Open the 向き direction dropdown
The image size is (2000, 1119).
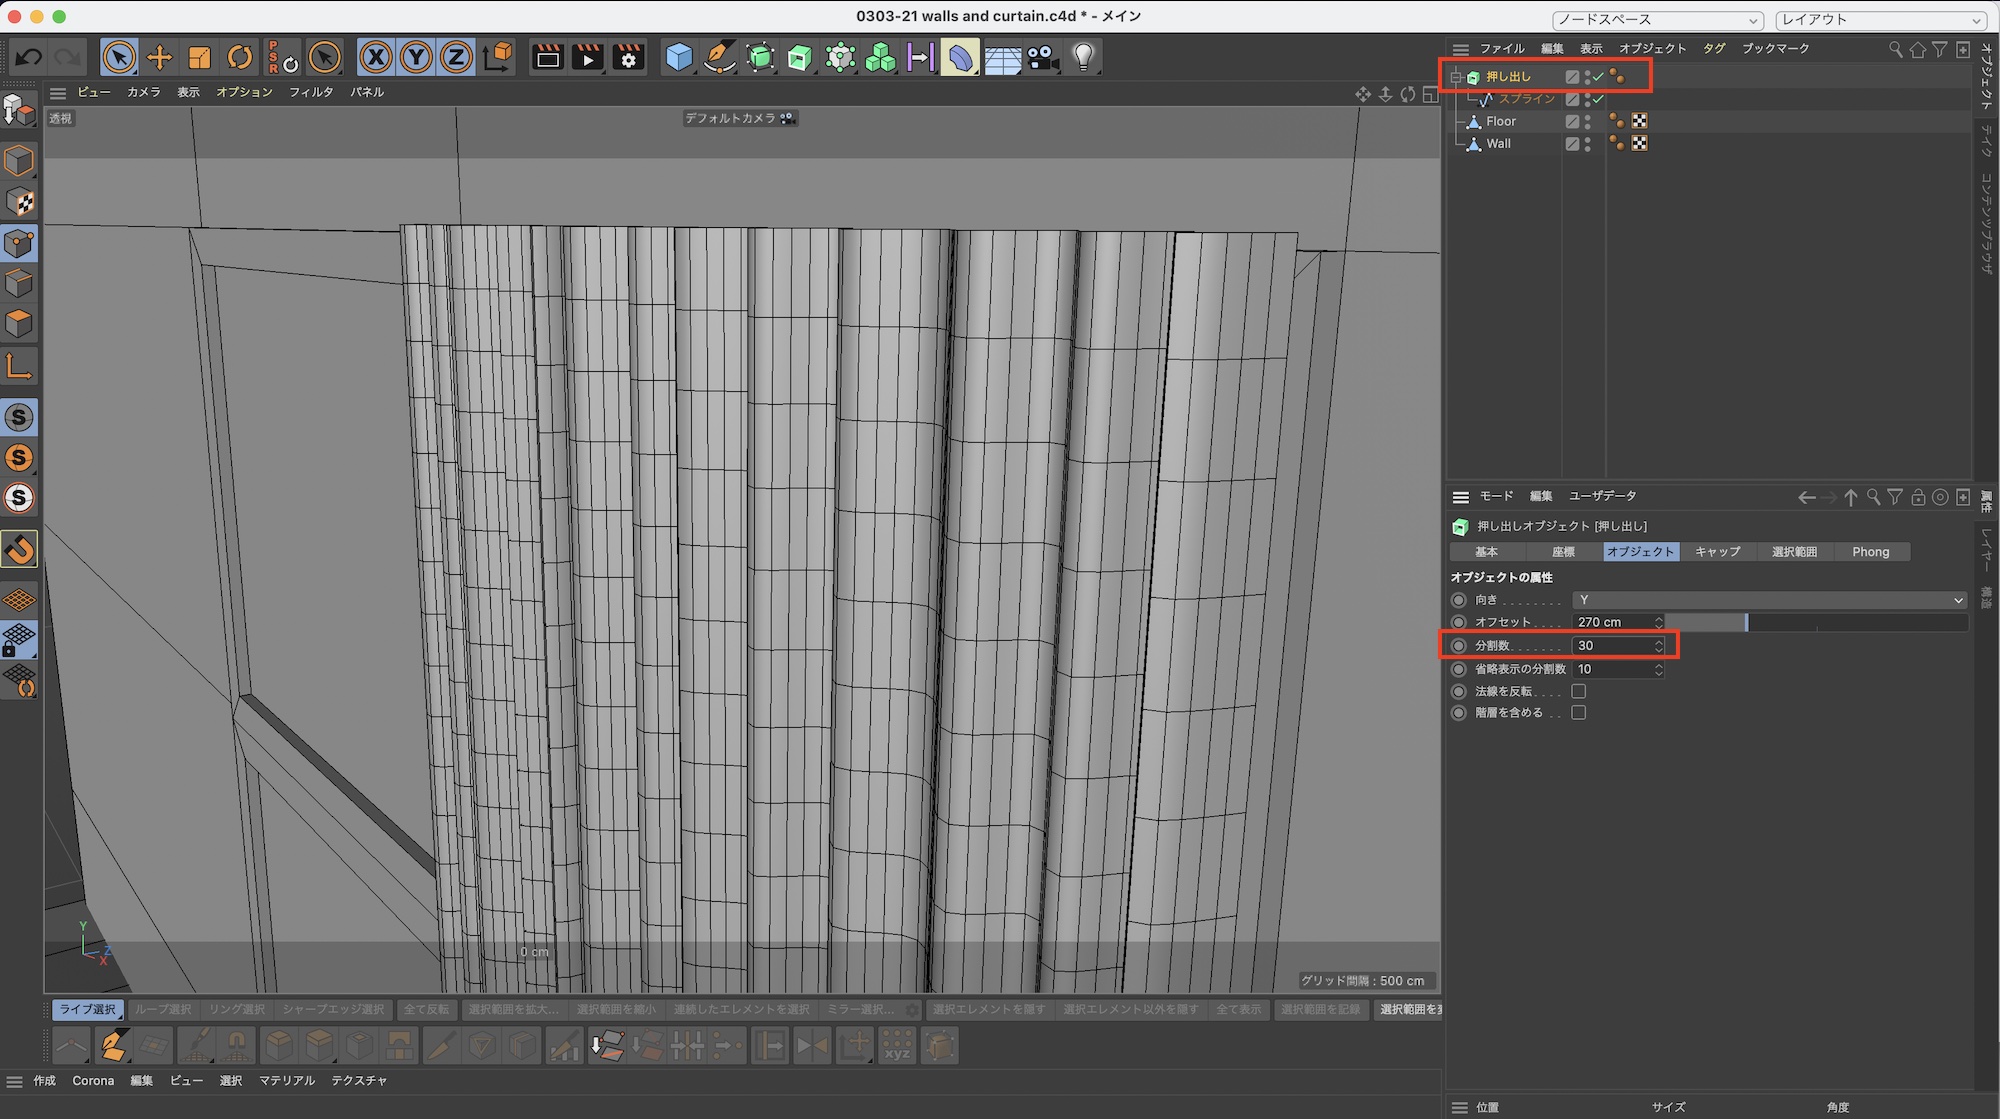pos(1768,600)
